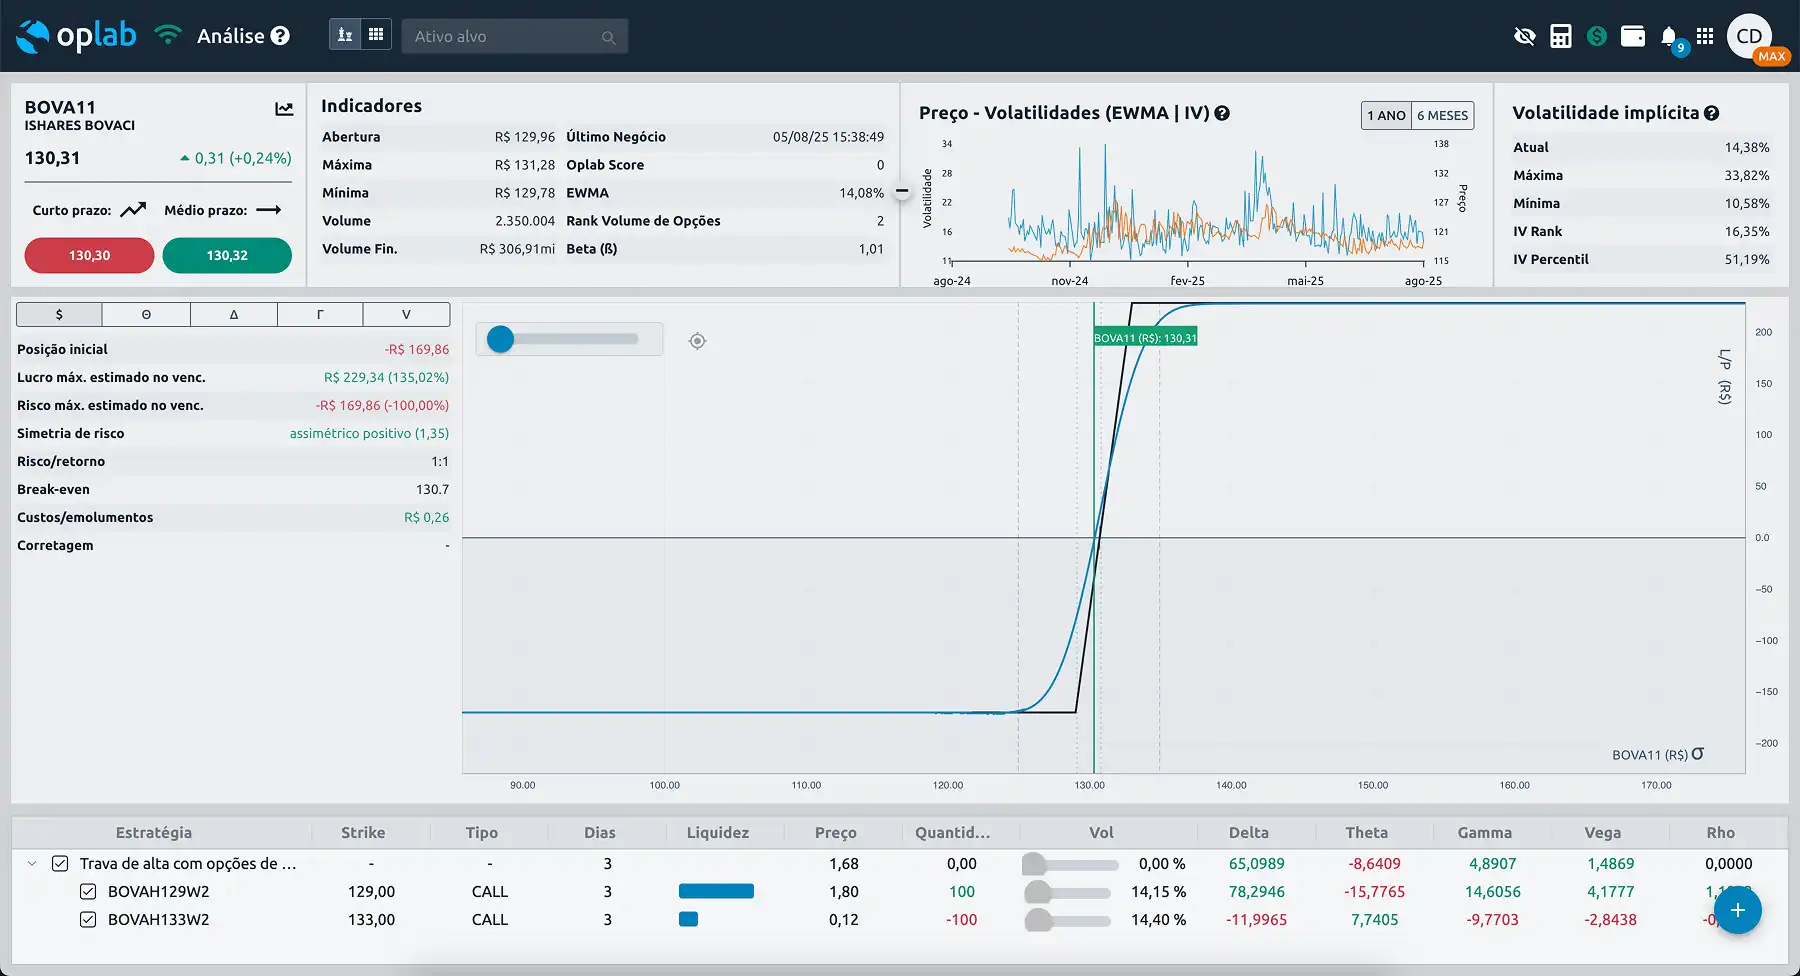
Task: Switch to the grid layout view button
Action: click(376, 35)
